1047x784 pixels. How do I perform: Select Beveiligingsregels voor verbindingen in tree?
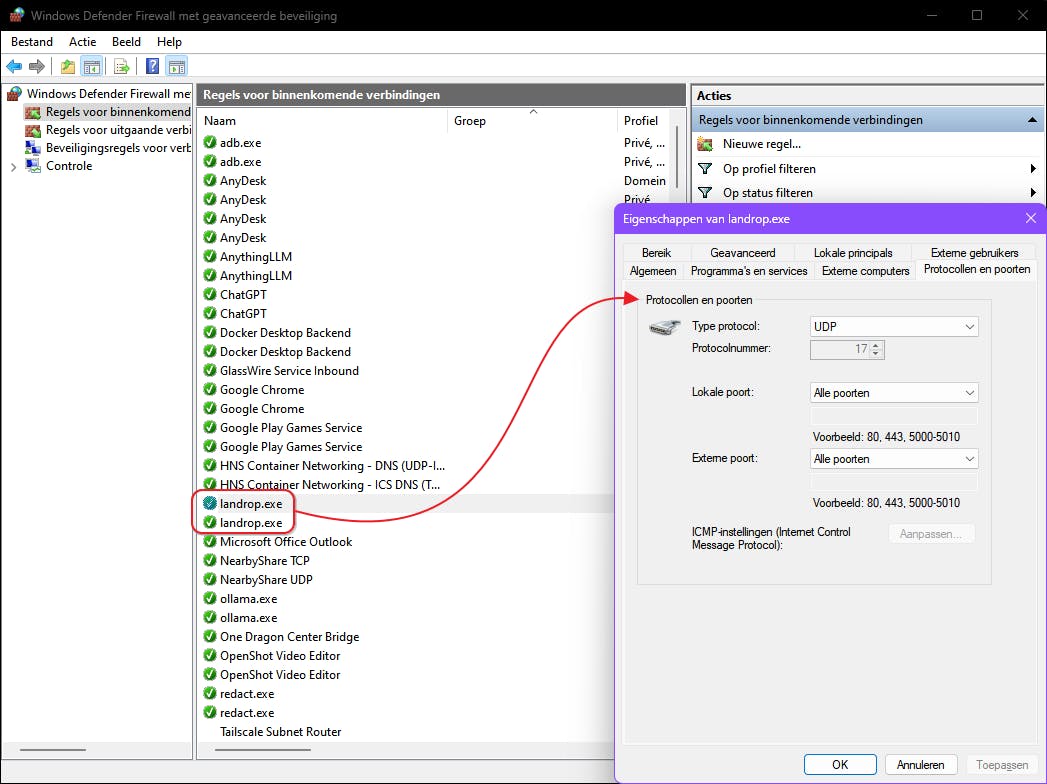(118, 148)
